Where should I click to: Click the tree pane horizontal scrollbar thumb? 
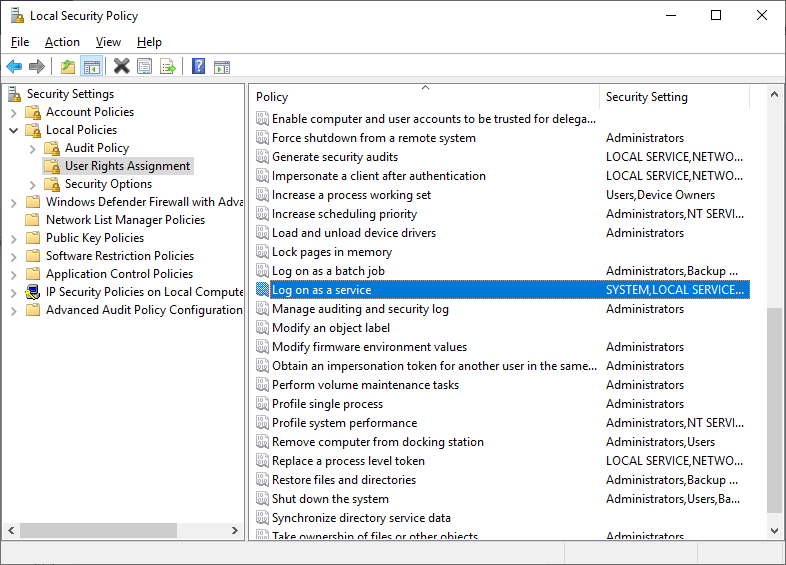[x=92, y=531]
